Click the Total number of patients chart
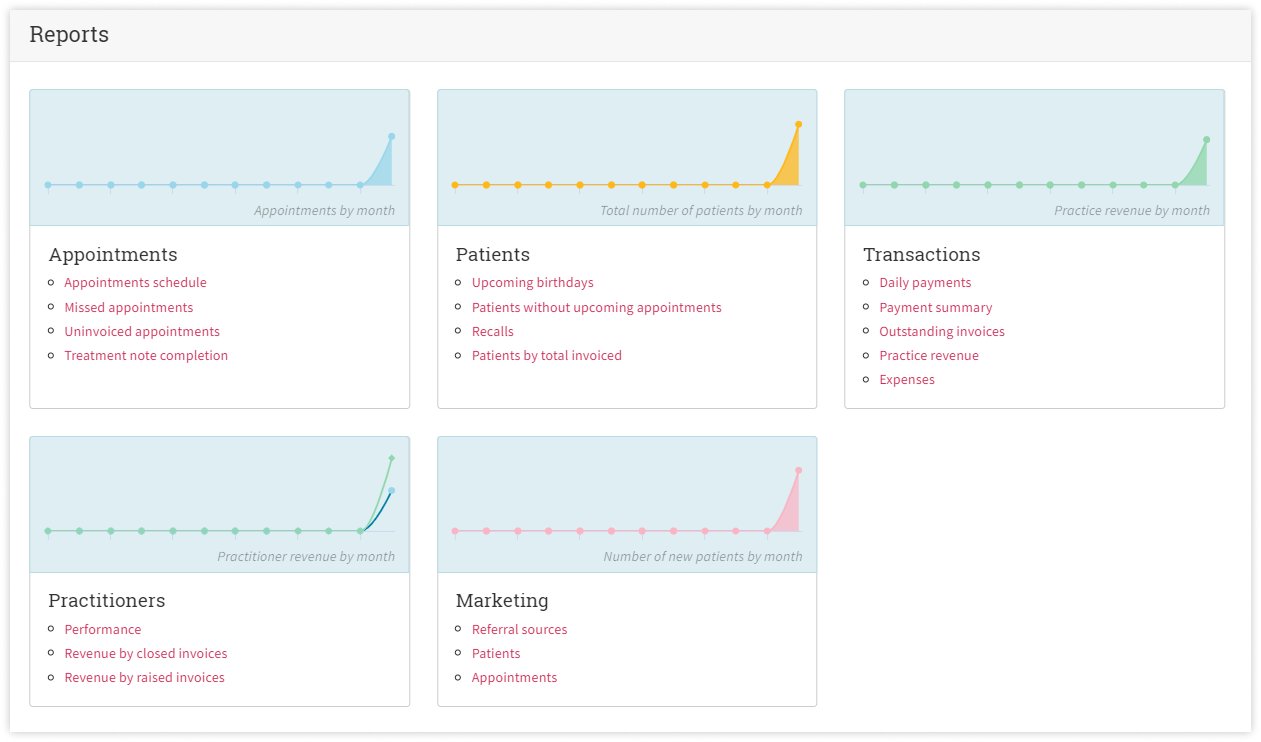The width and height of the screenshot is (1261, 742). [626, 157]
